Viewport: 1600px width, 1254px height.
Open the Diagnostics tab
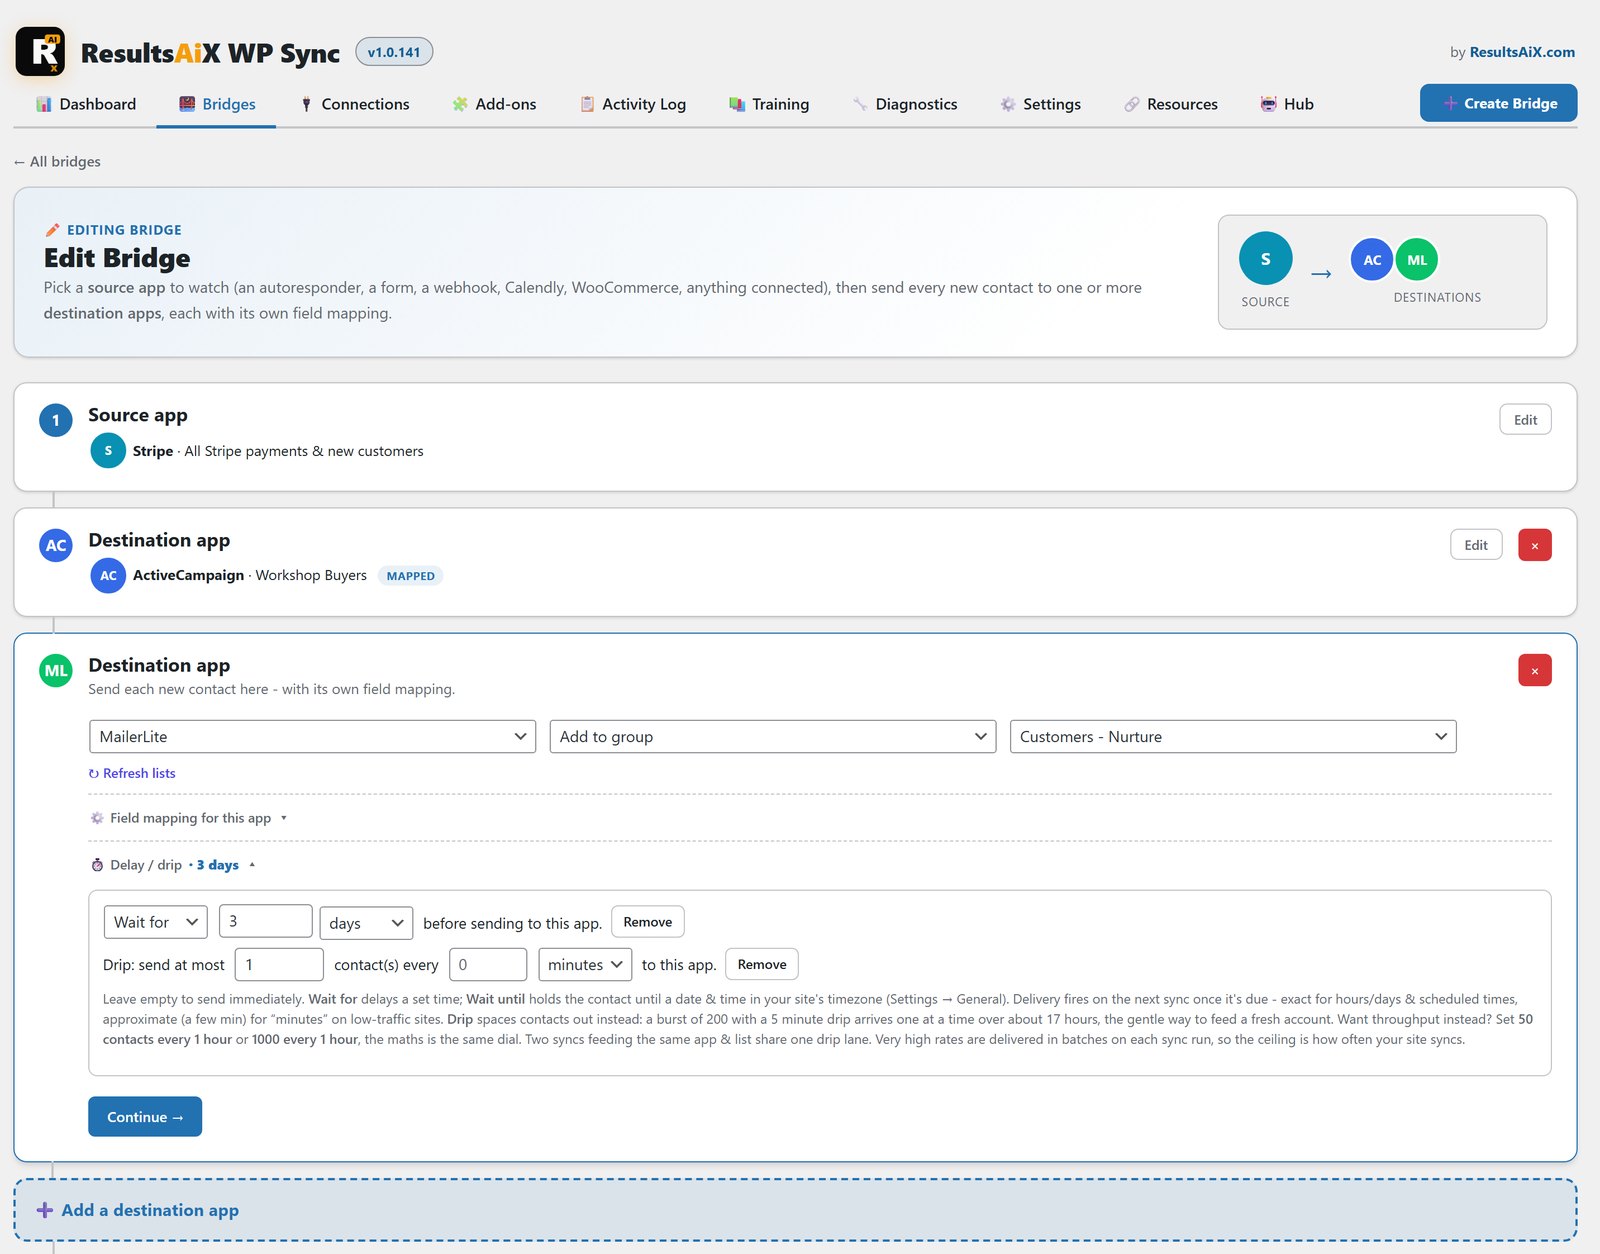[x=905, y=104]
